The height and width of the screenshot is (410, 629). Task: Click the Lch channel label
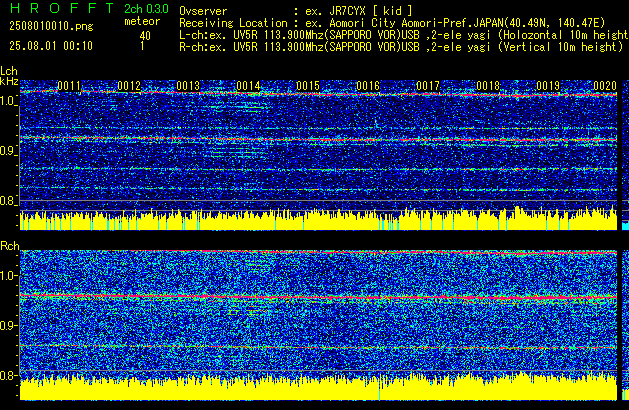click(x=9, y=71)
